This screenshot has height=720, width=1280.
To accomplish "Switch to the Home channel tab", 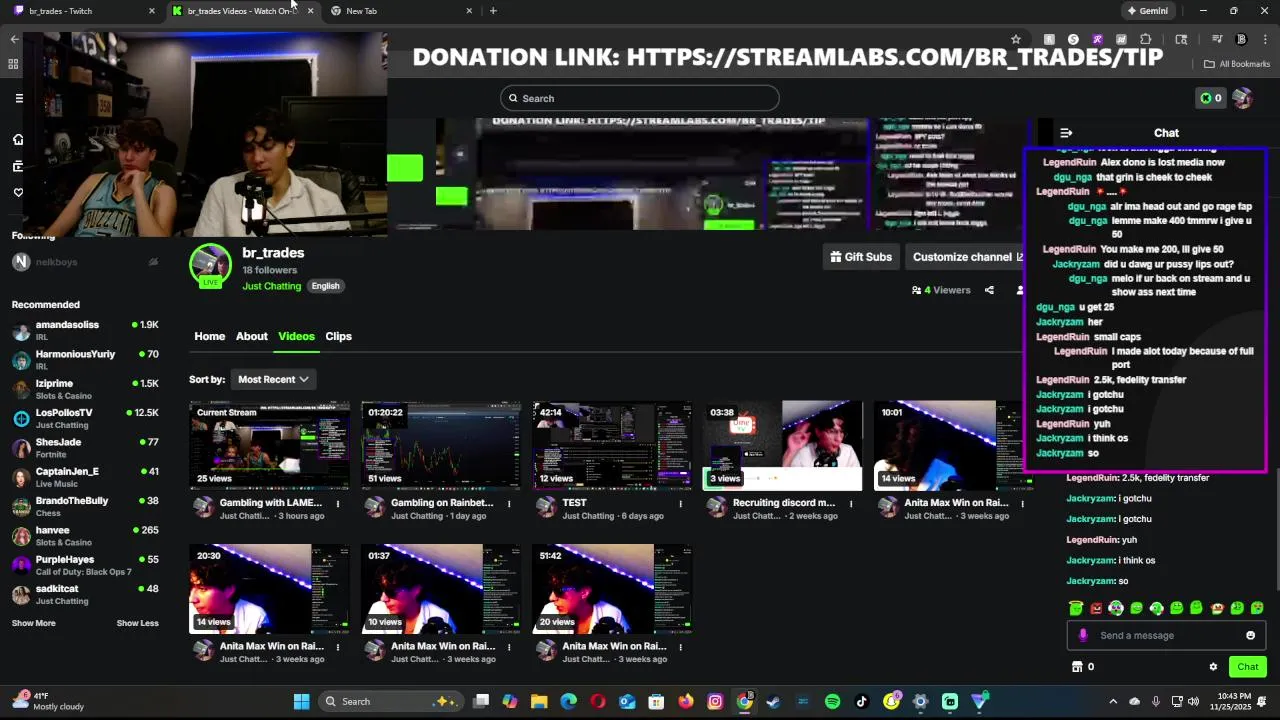I will point(210,336).
